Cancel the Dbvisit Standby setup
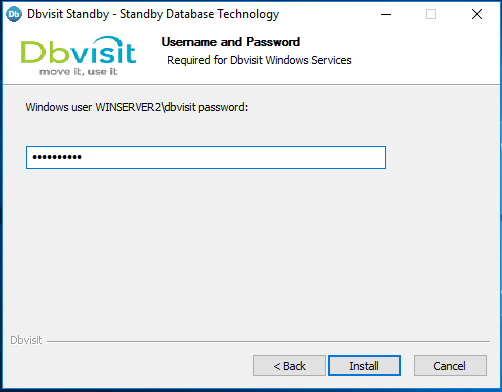502x392 pixels. tap(450, 366)
